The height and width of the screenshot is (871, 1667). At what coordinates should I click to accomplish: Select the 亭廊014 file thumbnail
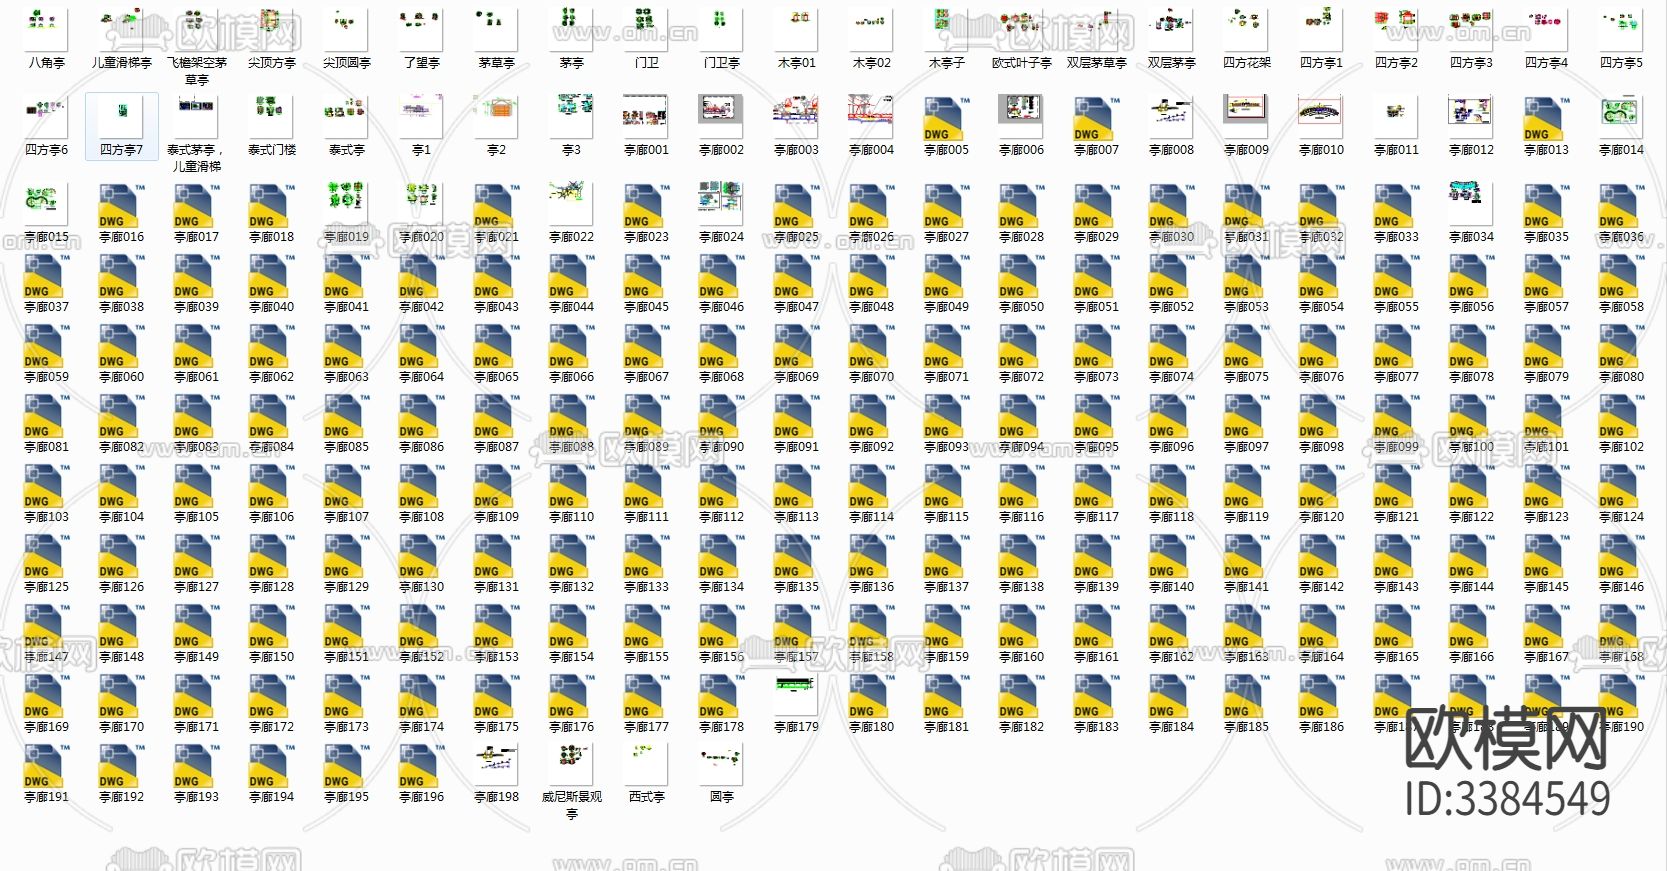click(x=1621, y=116)
